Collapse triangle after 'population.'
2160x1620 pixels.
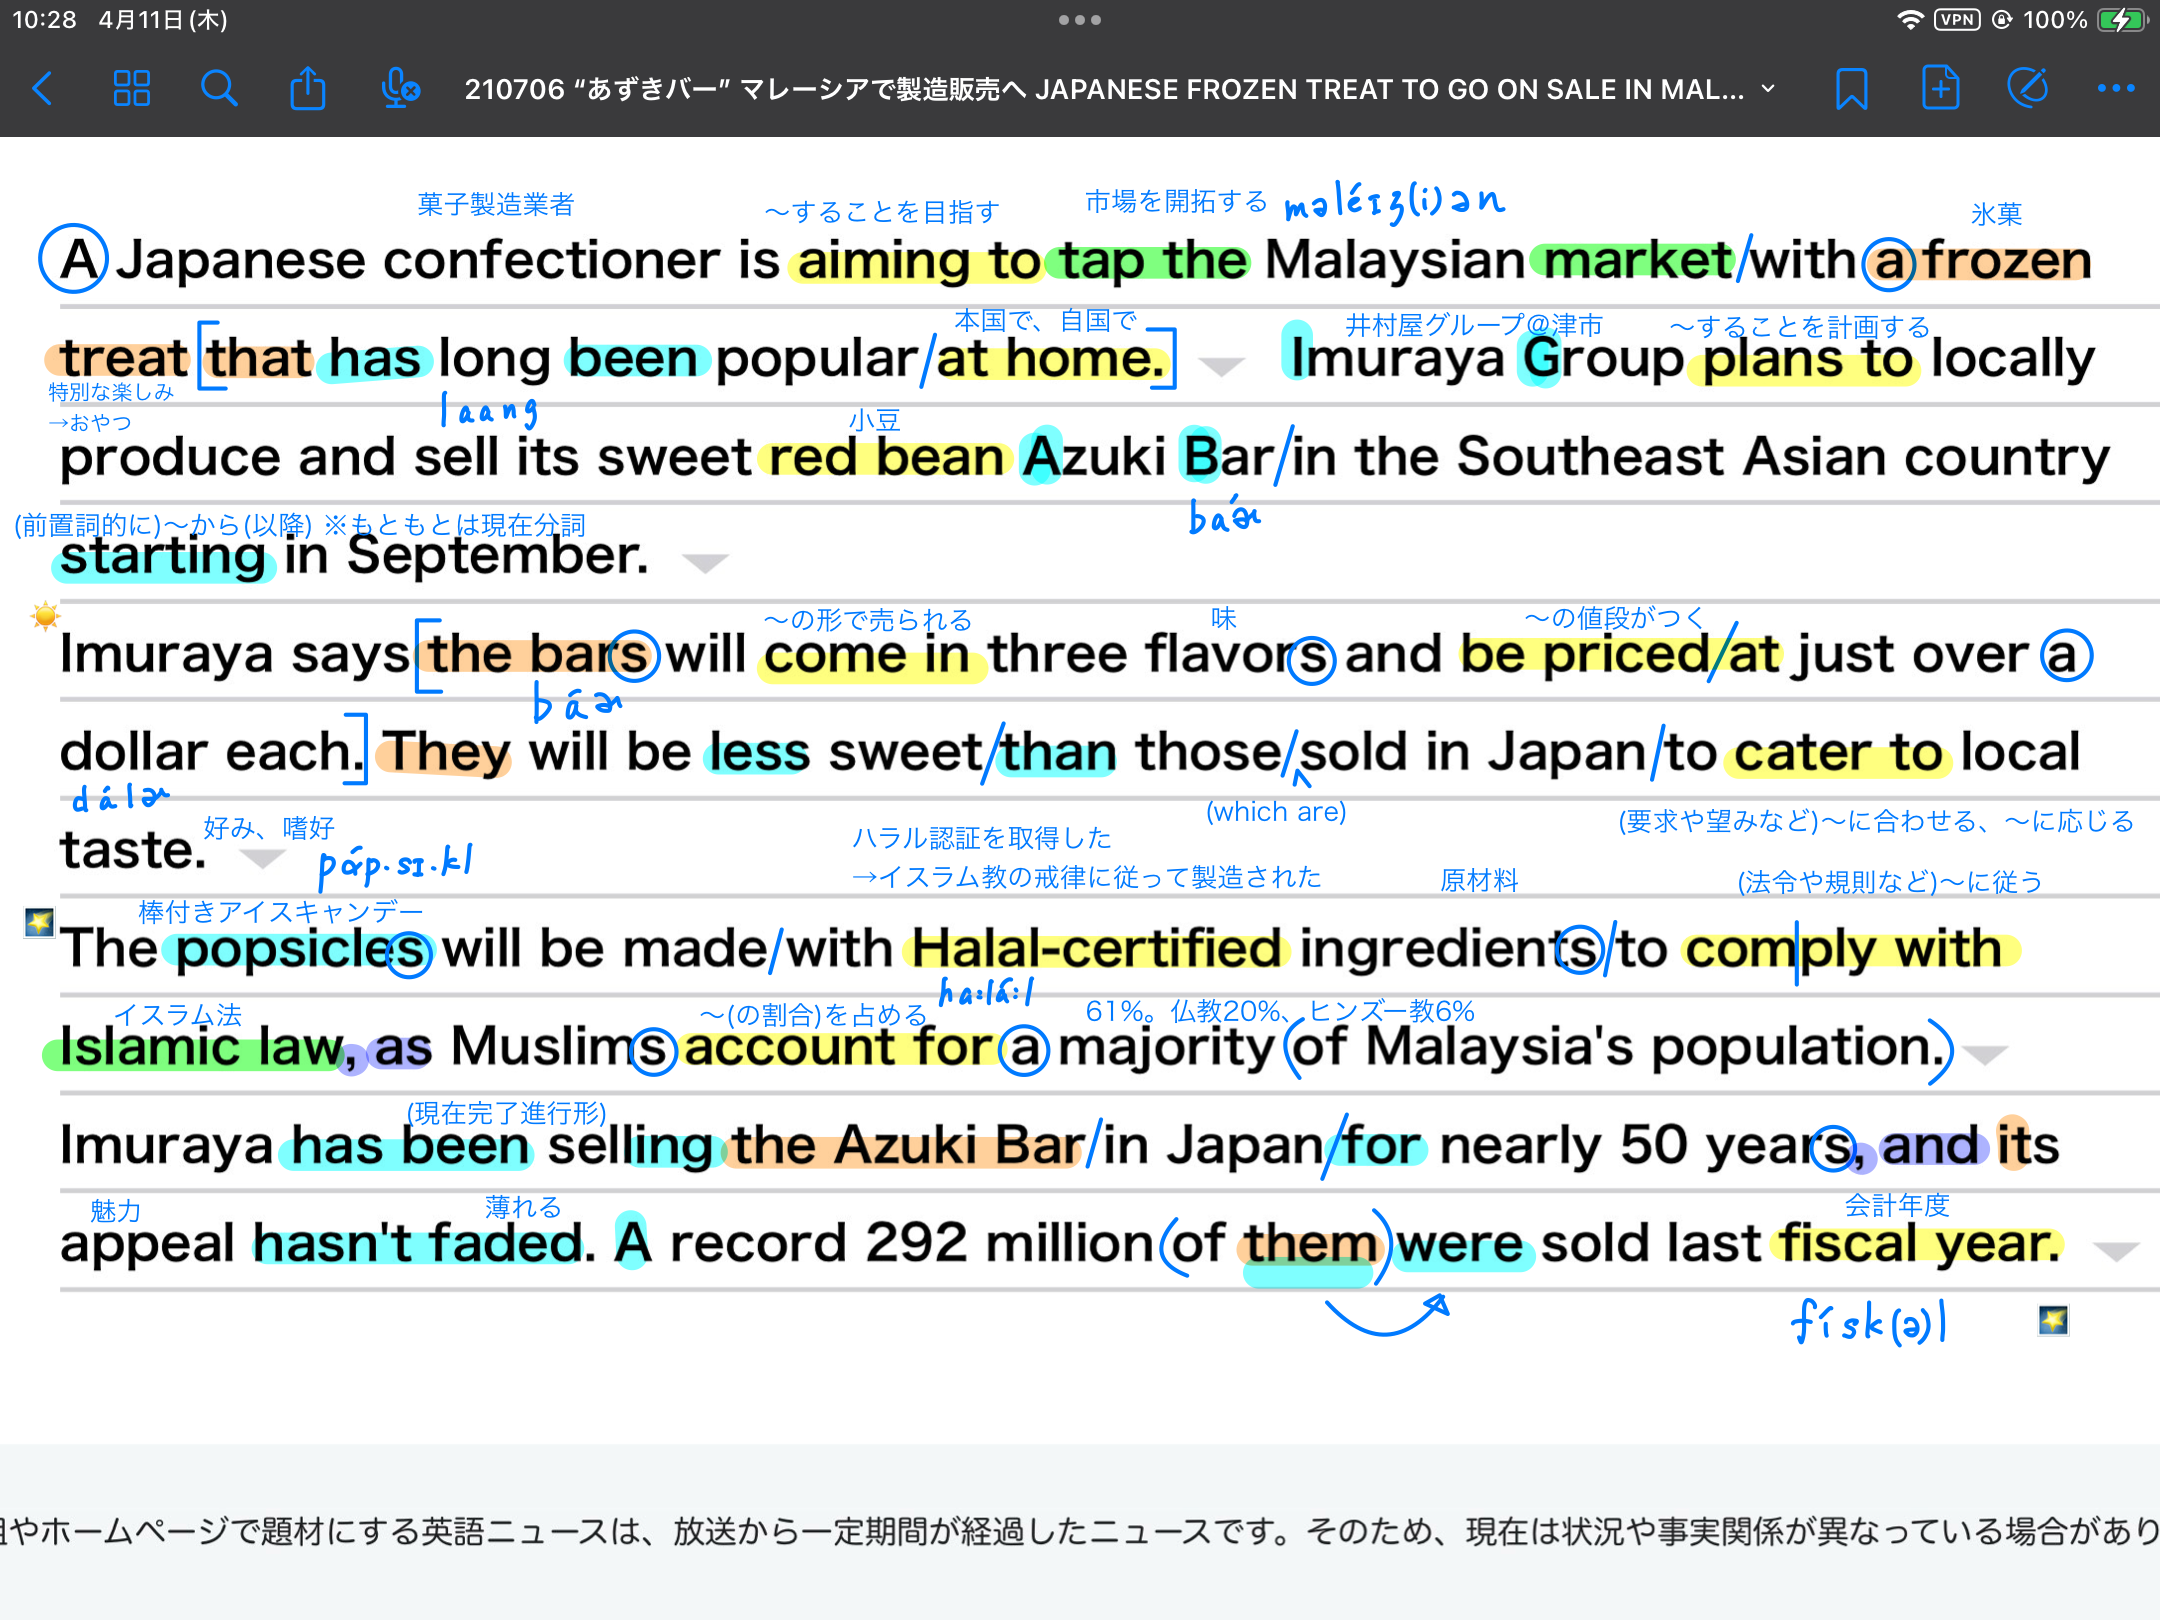click(1985, 1055)
